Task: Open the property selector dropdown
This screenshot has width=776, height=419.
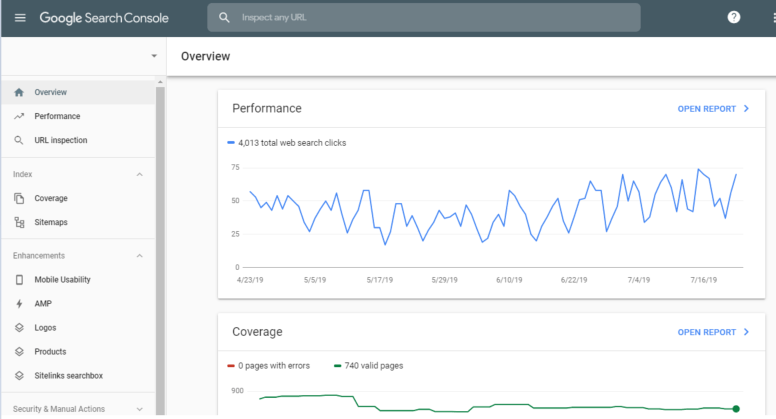Action: (x=153, y=56)
